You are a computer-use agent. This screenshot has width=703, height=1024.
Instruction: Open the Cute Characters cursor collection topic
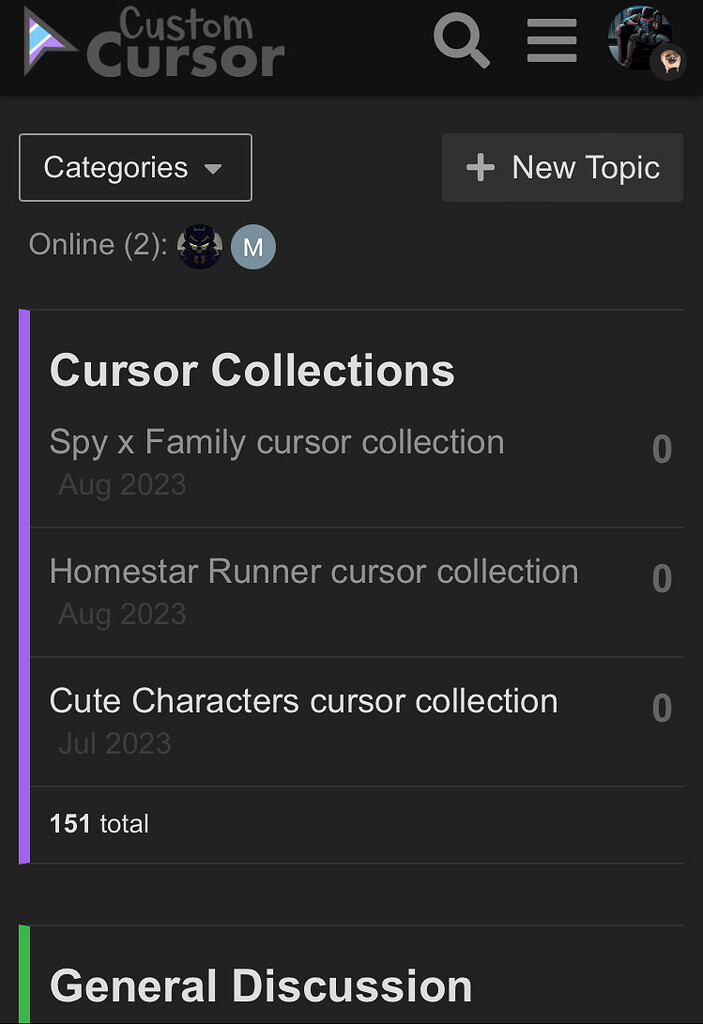tap(303, 701)
